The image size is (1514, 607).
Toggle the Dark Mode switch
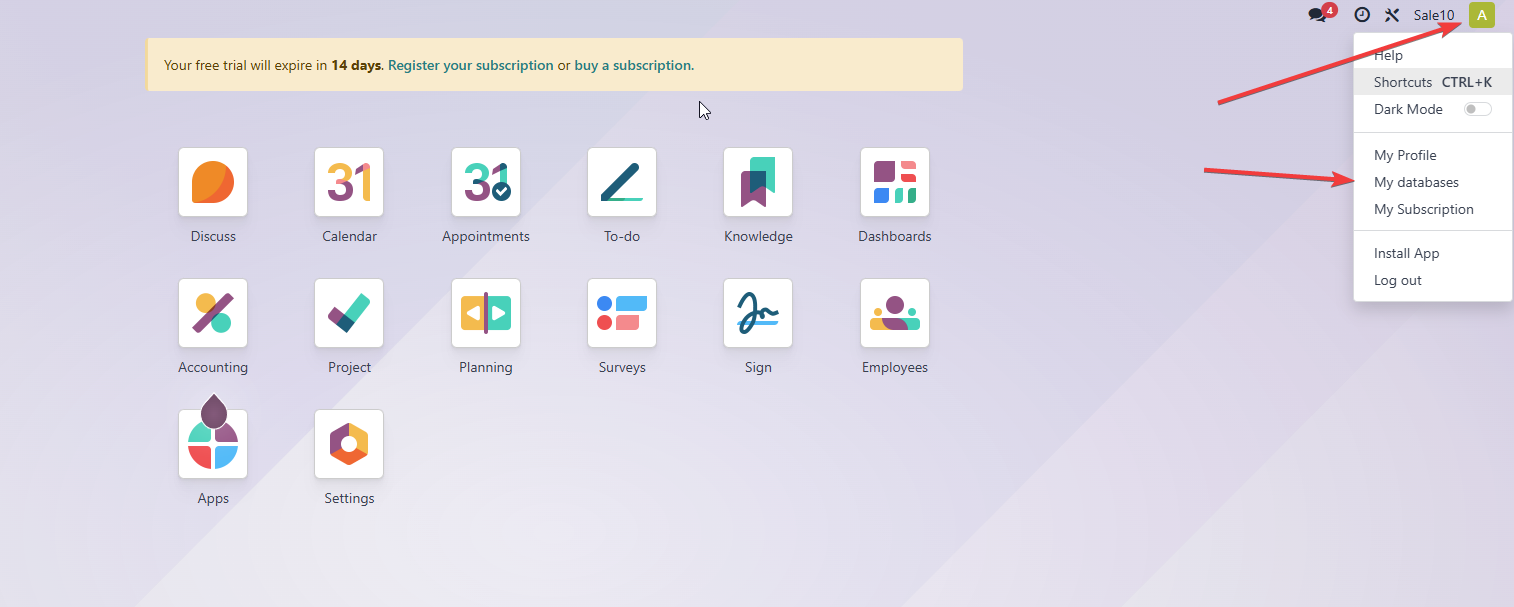coord(1477,109)
